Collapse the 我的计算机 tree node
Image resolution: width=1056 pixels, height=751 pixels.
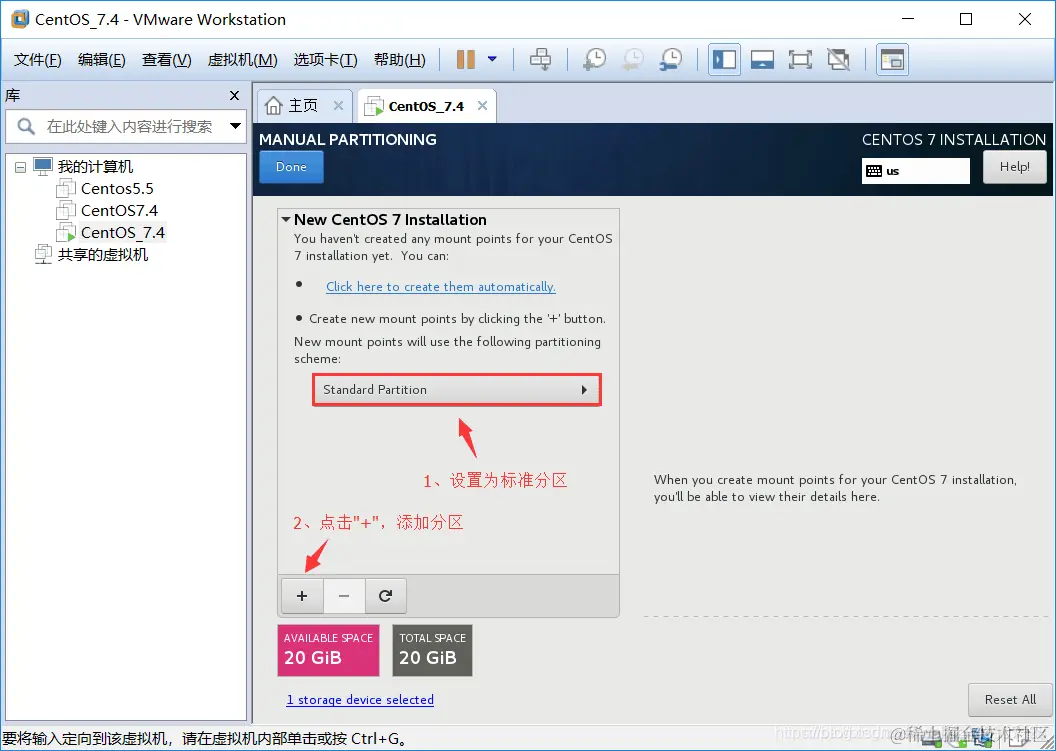pos(20,166)
